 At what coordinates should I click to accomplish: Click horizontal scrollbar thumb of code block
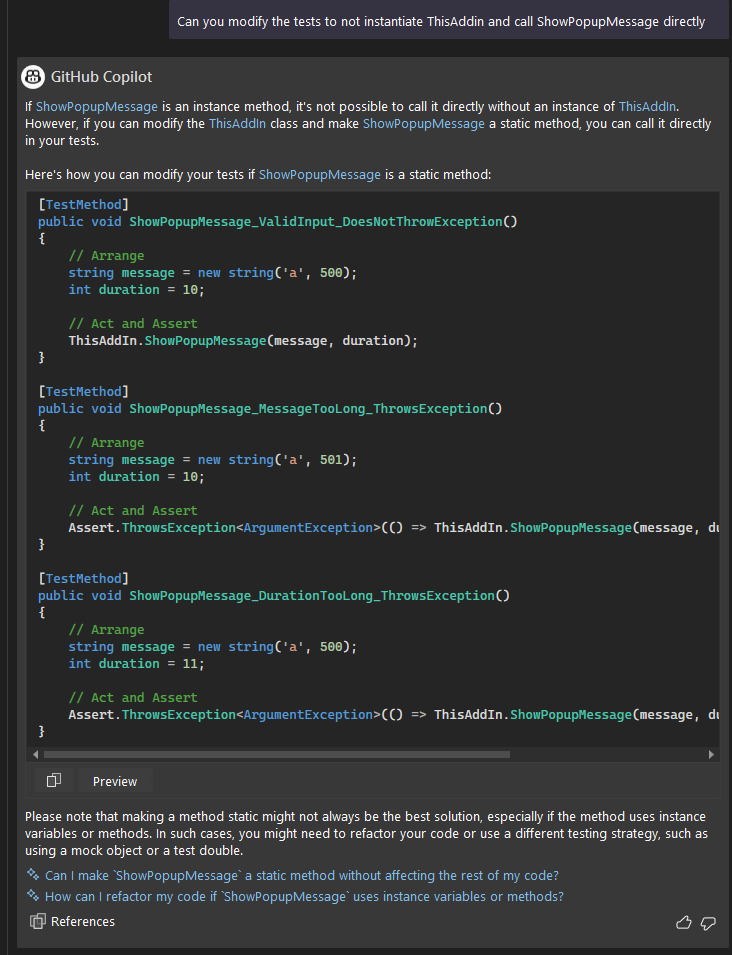[x=277, y=754]
